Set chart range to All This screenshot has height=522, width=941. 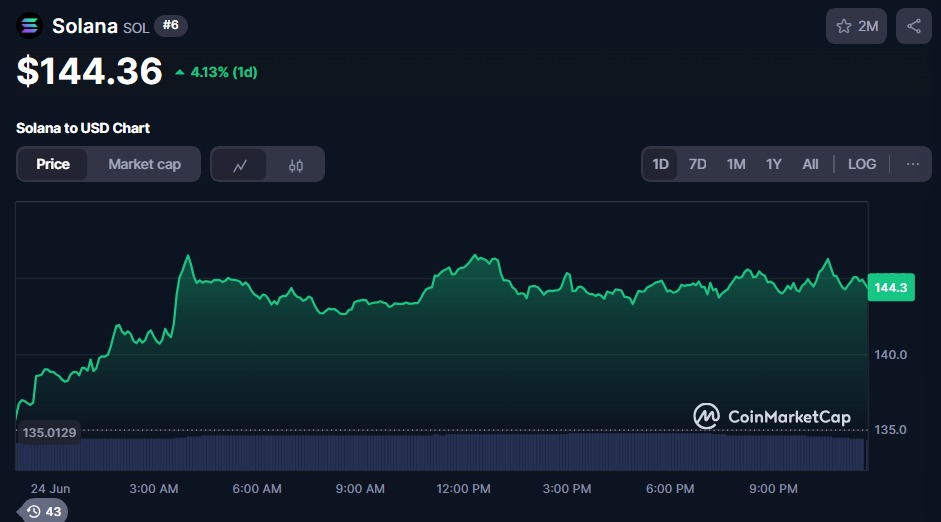click(810, 164)
